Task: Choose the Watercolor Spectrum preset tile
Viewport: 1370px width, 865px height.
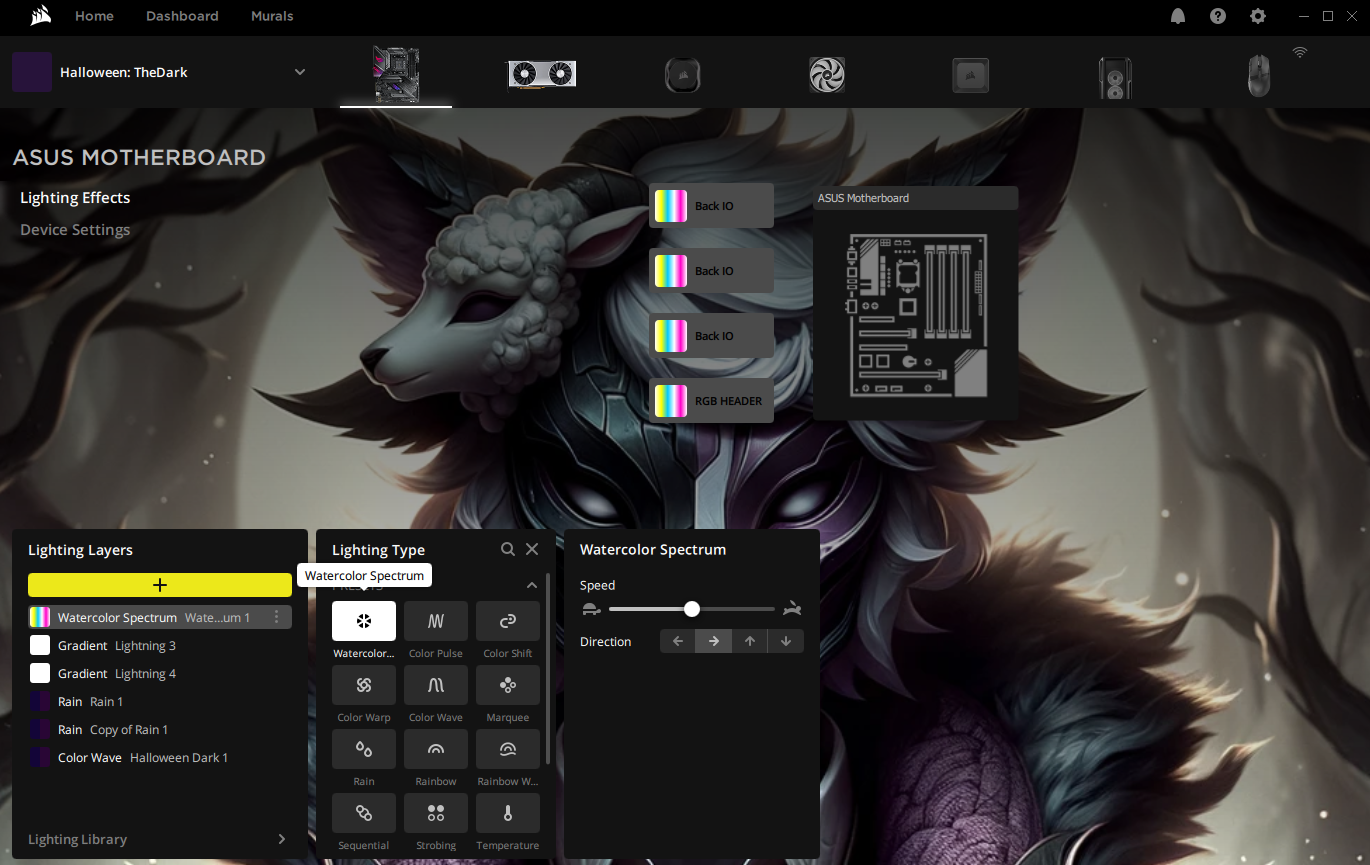Action: tap(364, 621)
